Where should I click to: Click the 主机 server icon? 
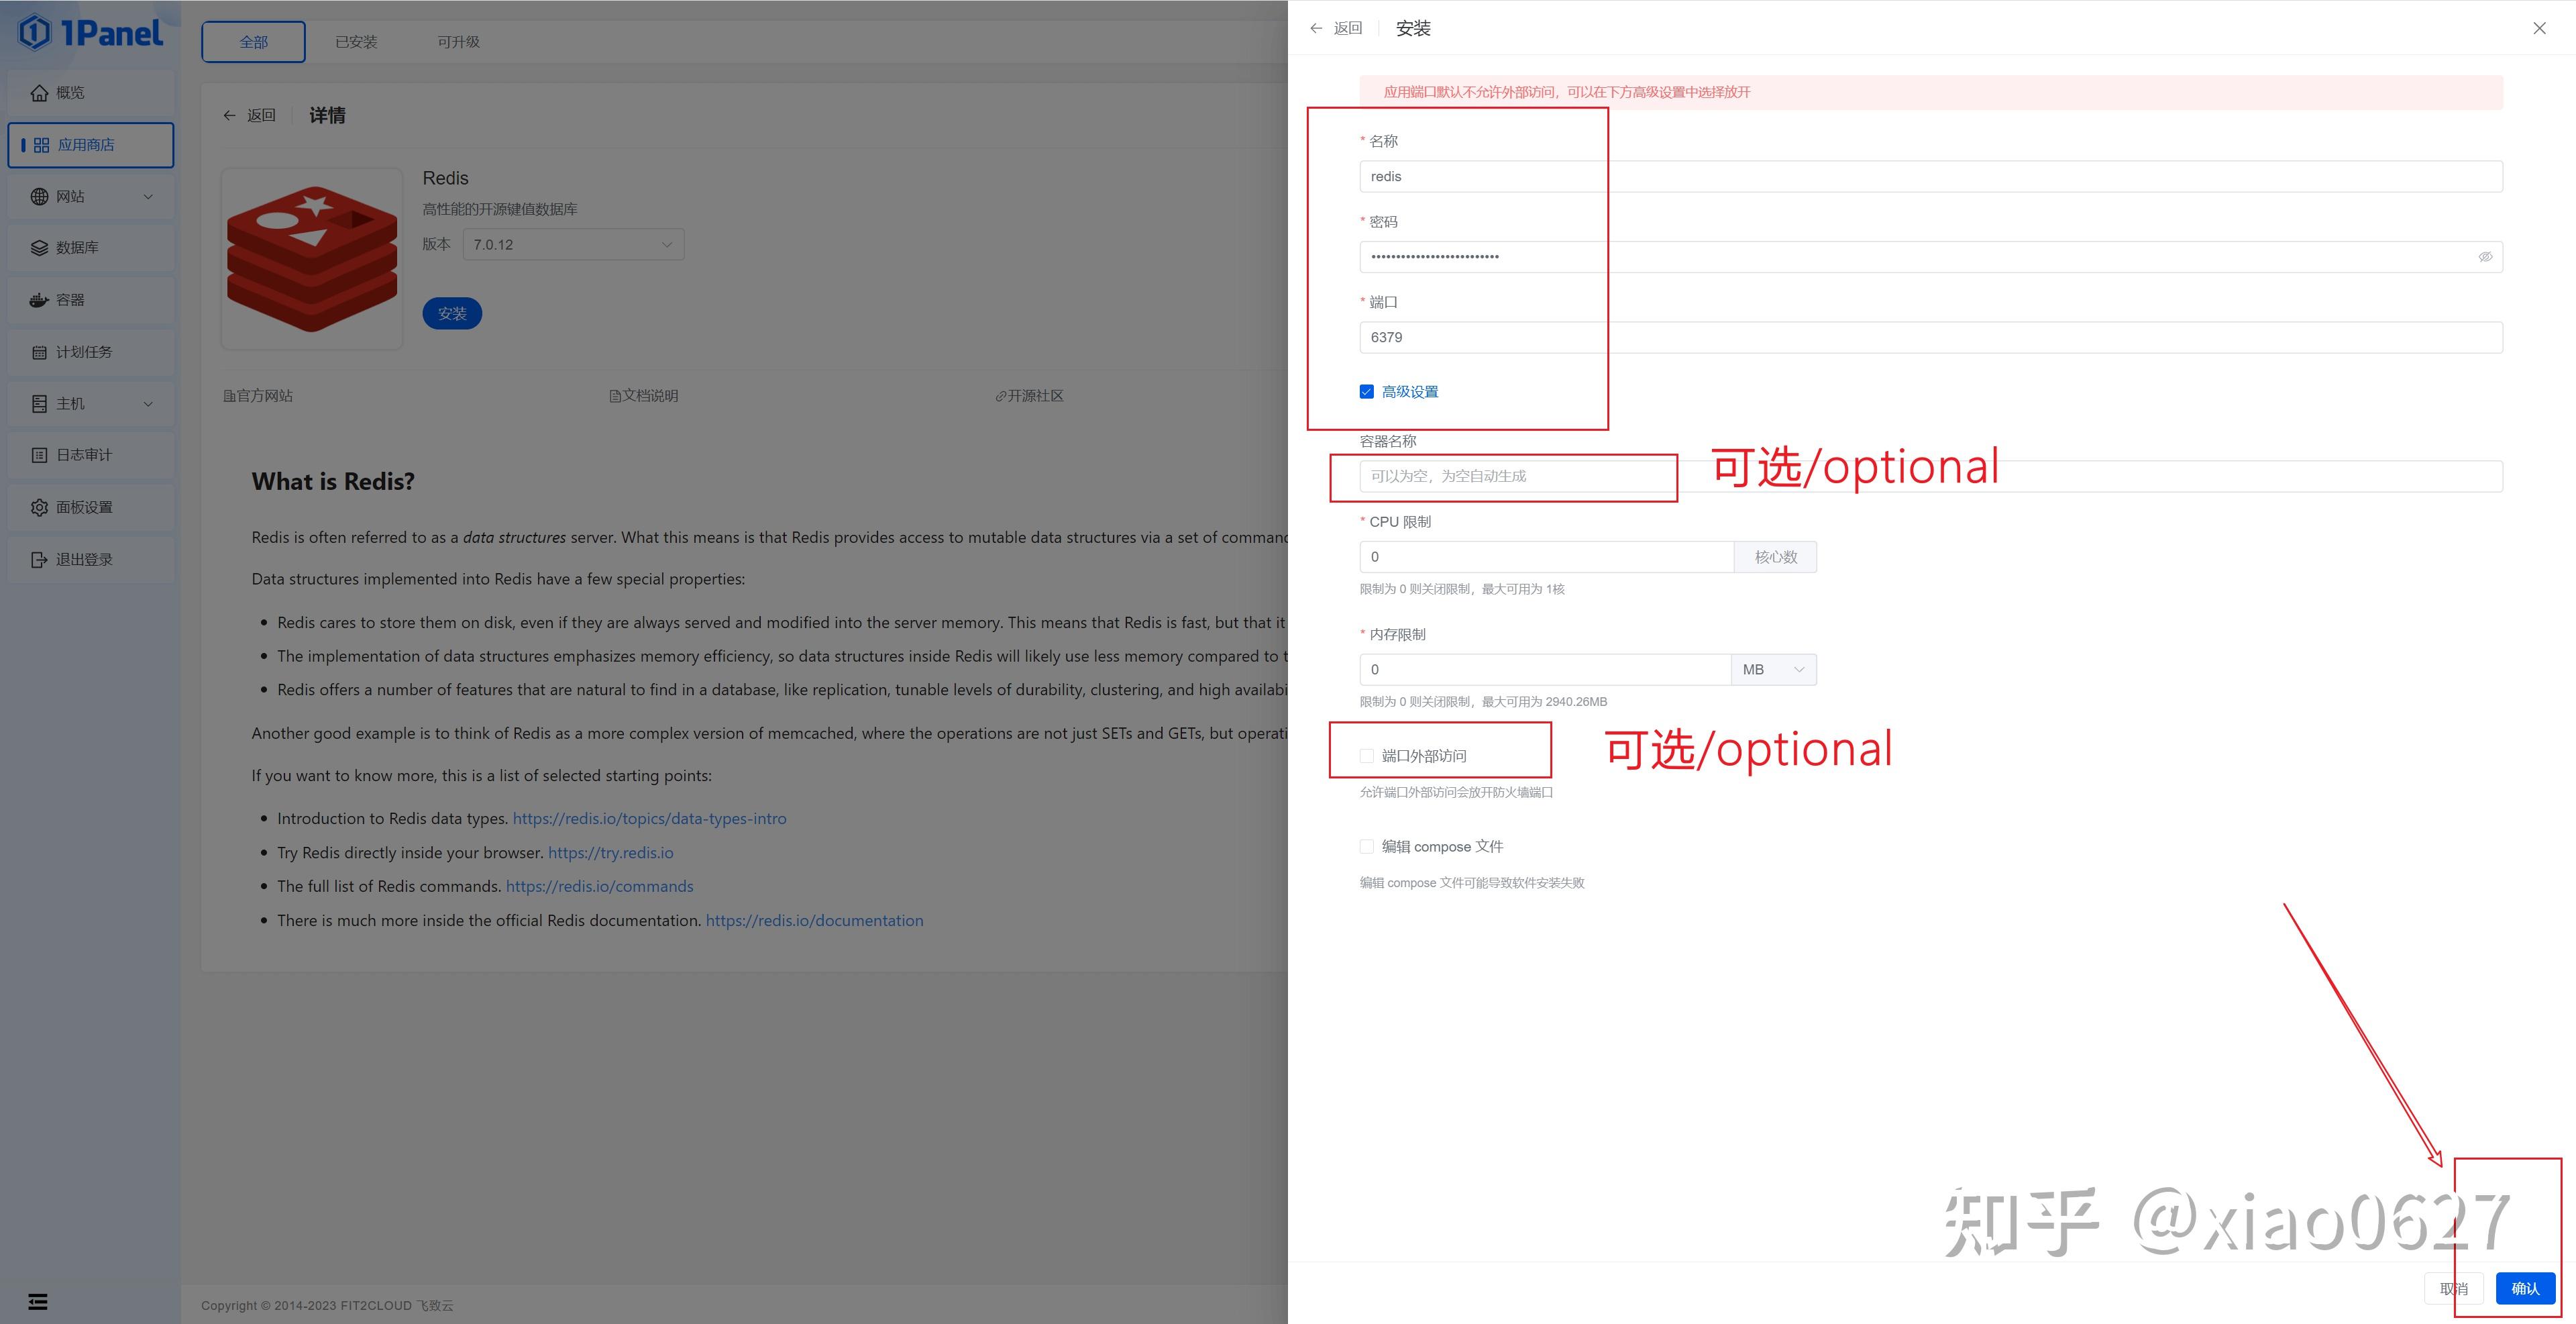click(39, 404)
